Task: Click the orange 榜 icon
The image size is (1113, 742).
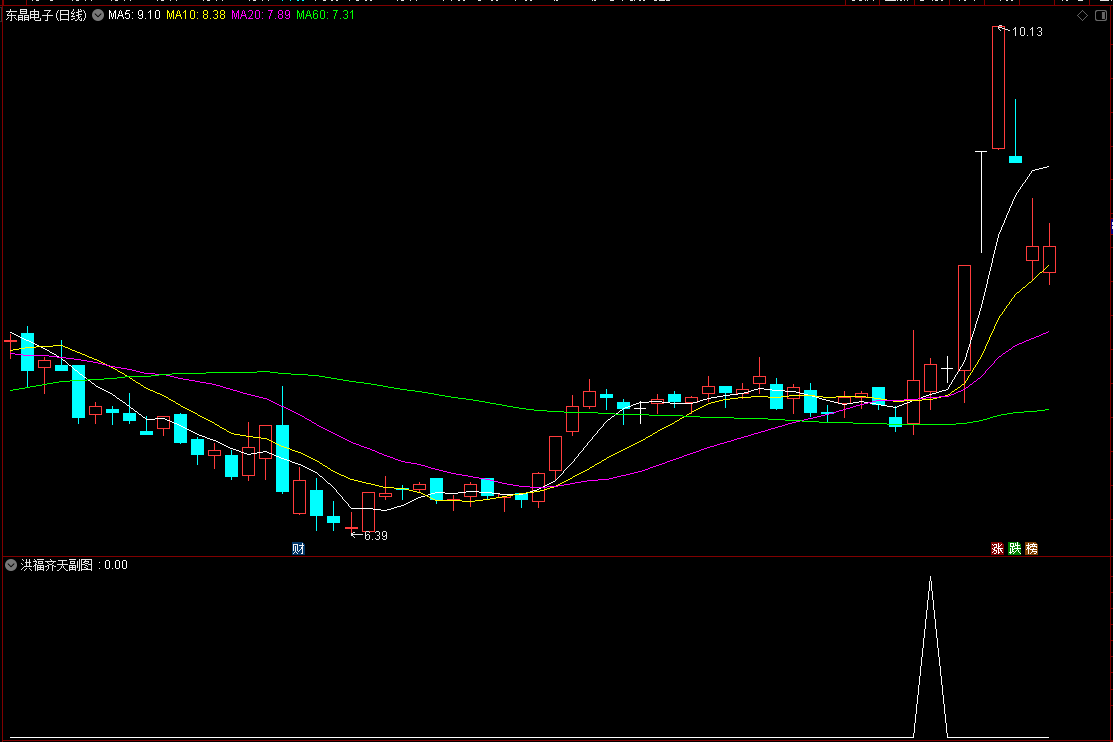Action: (1031, 549)
